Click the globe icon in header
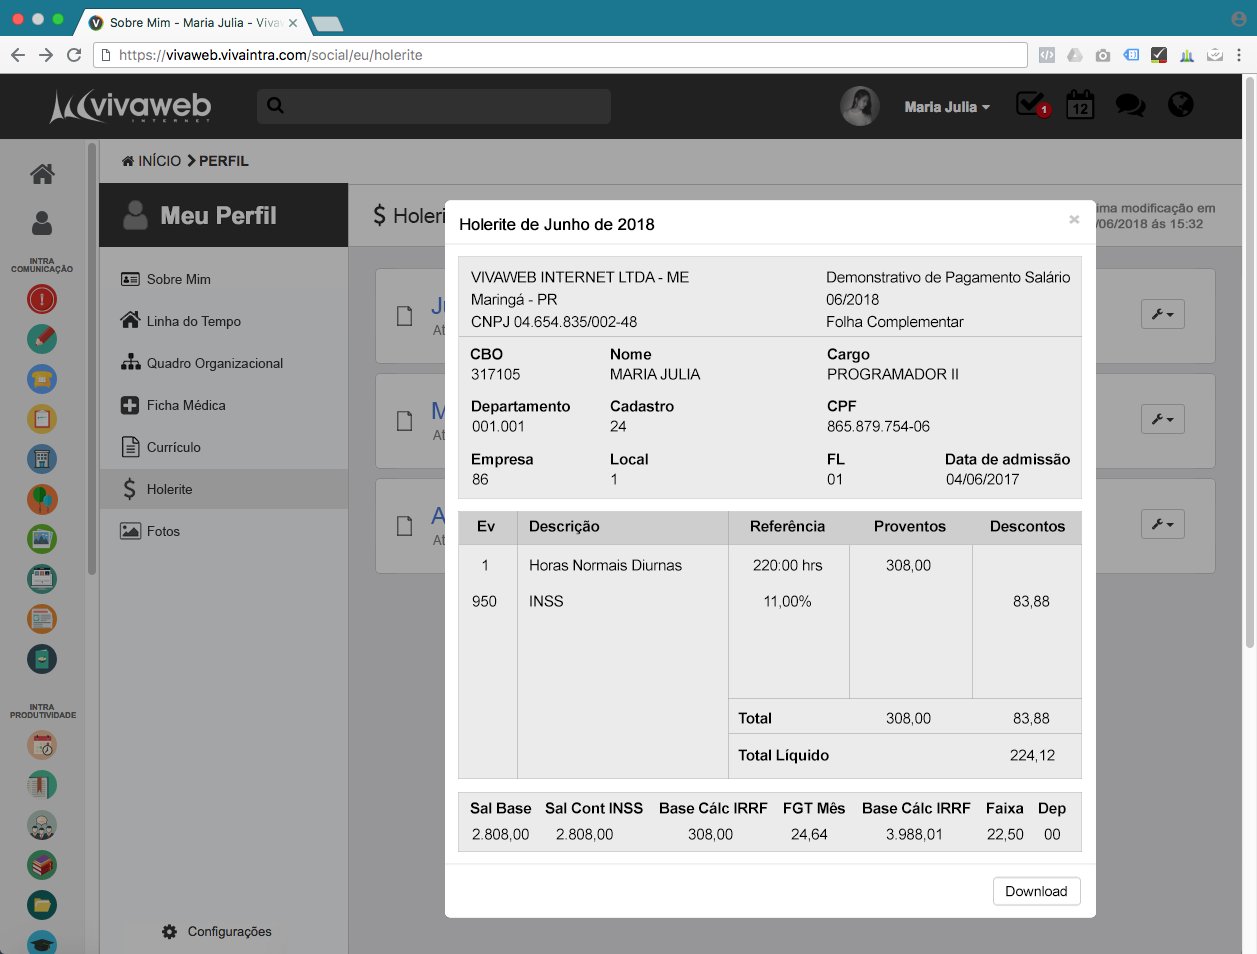The width and height of the screenshot is (1257, 954). tap(1180, 105)
